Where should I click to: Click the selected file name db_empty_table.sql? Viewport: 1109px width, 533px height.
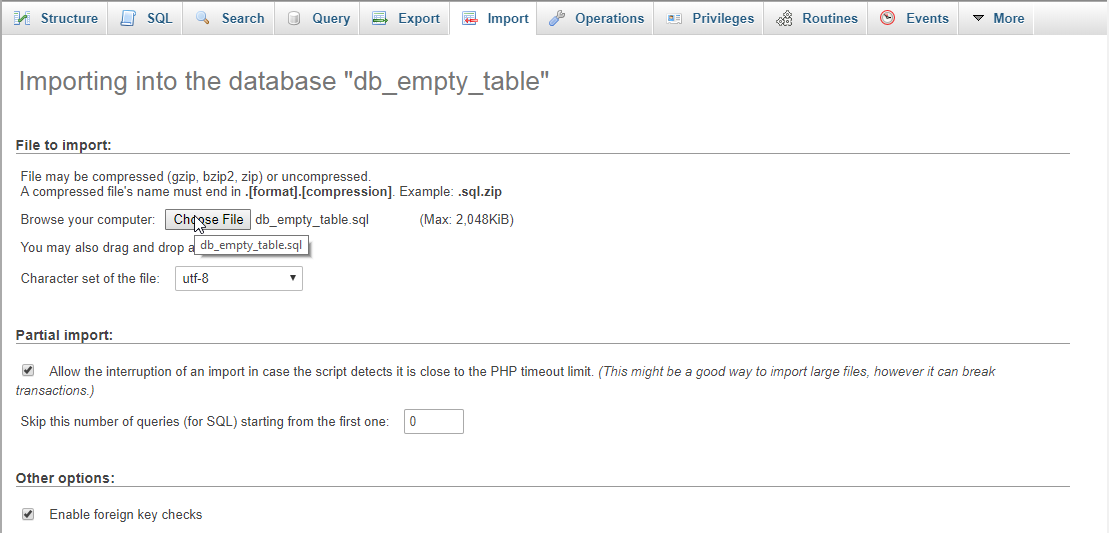tap(312, 220)
